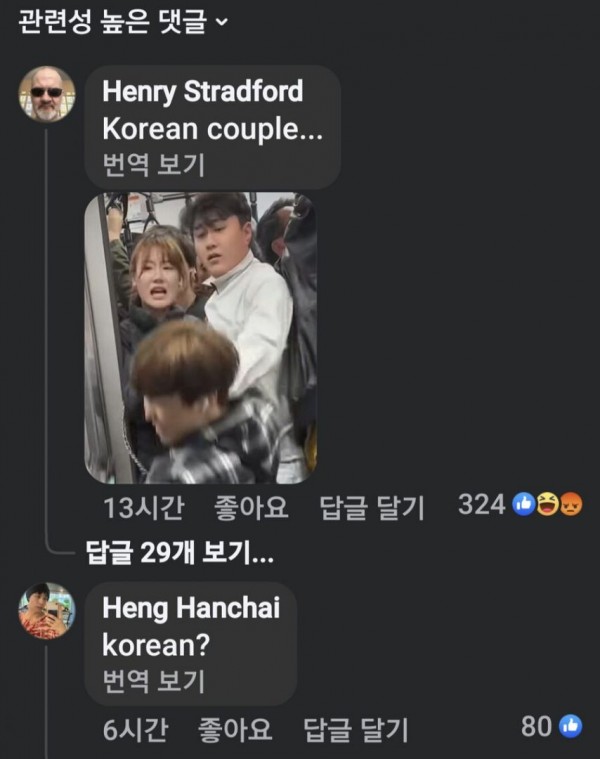This screenshot has height=759, width=600.
Task: Like Henry Stradford's comment with 좋아요
Action: (251, 507)
